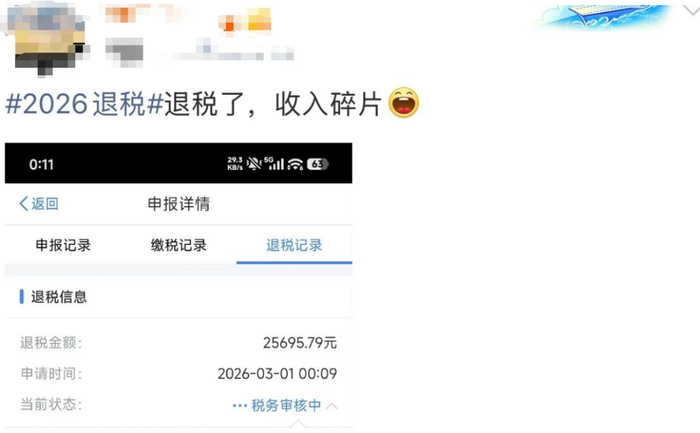This screenshot has height=433, width=700.
Task: Tap the laughing emoji in the post
Action: pos(404,103)
